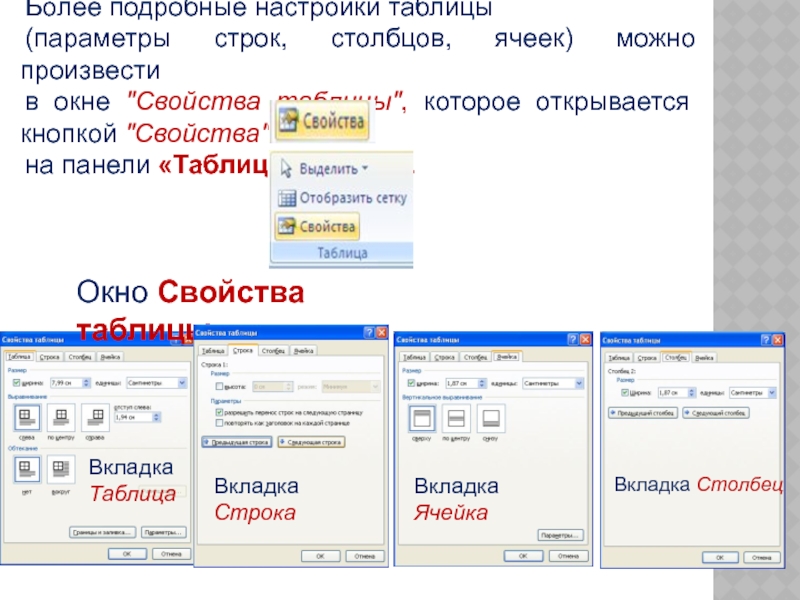Viewport: 800px width, 600px height.
Task: Choose no wrapping (нет) icon in Таблица-tab dialog
Action: pos(26,469)
